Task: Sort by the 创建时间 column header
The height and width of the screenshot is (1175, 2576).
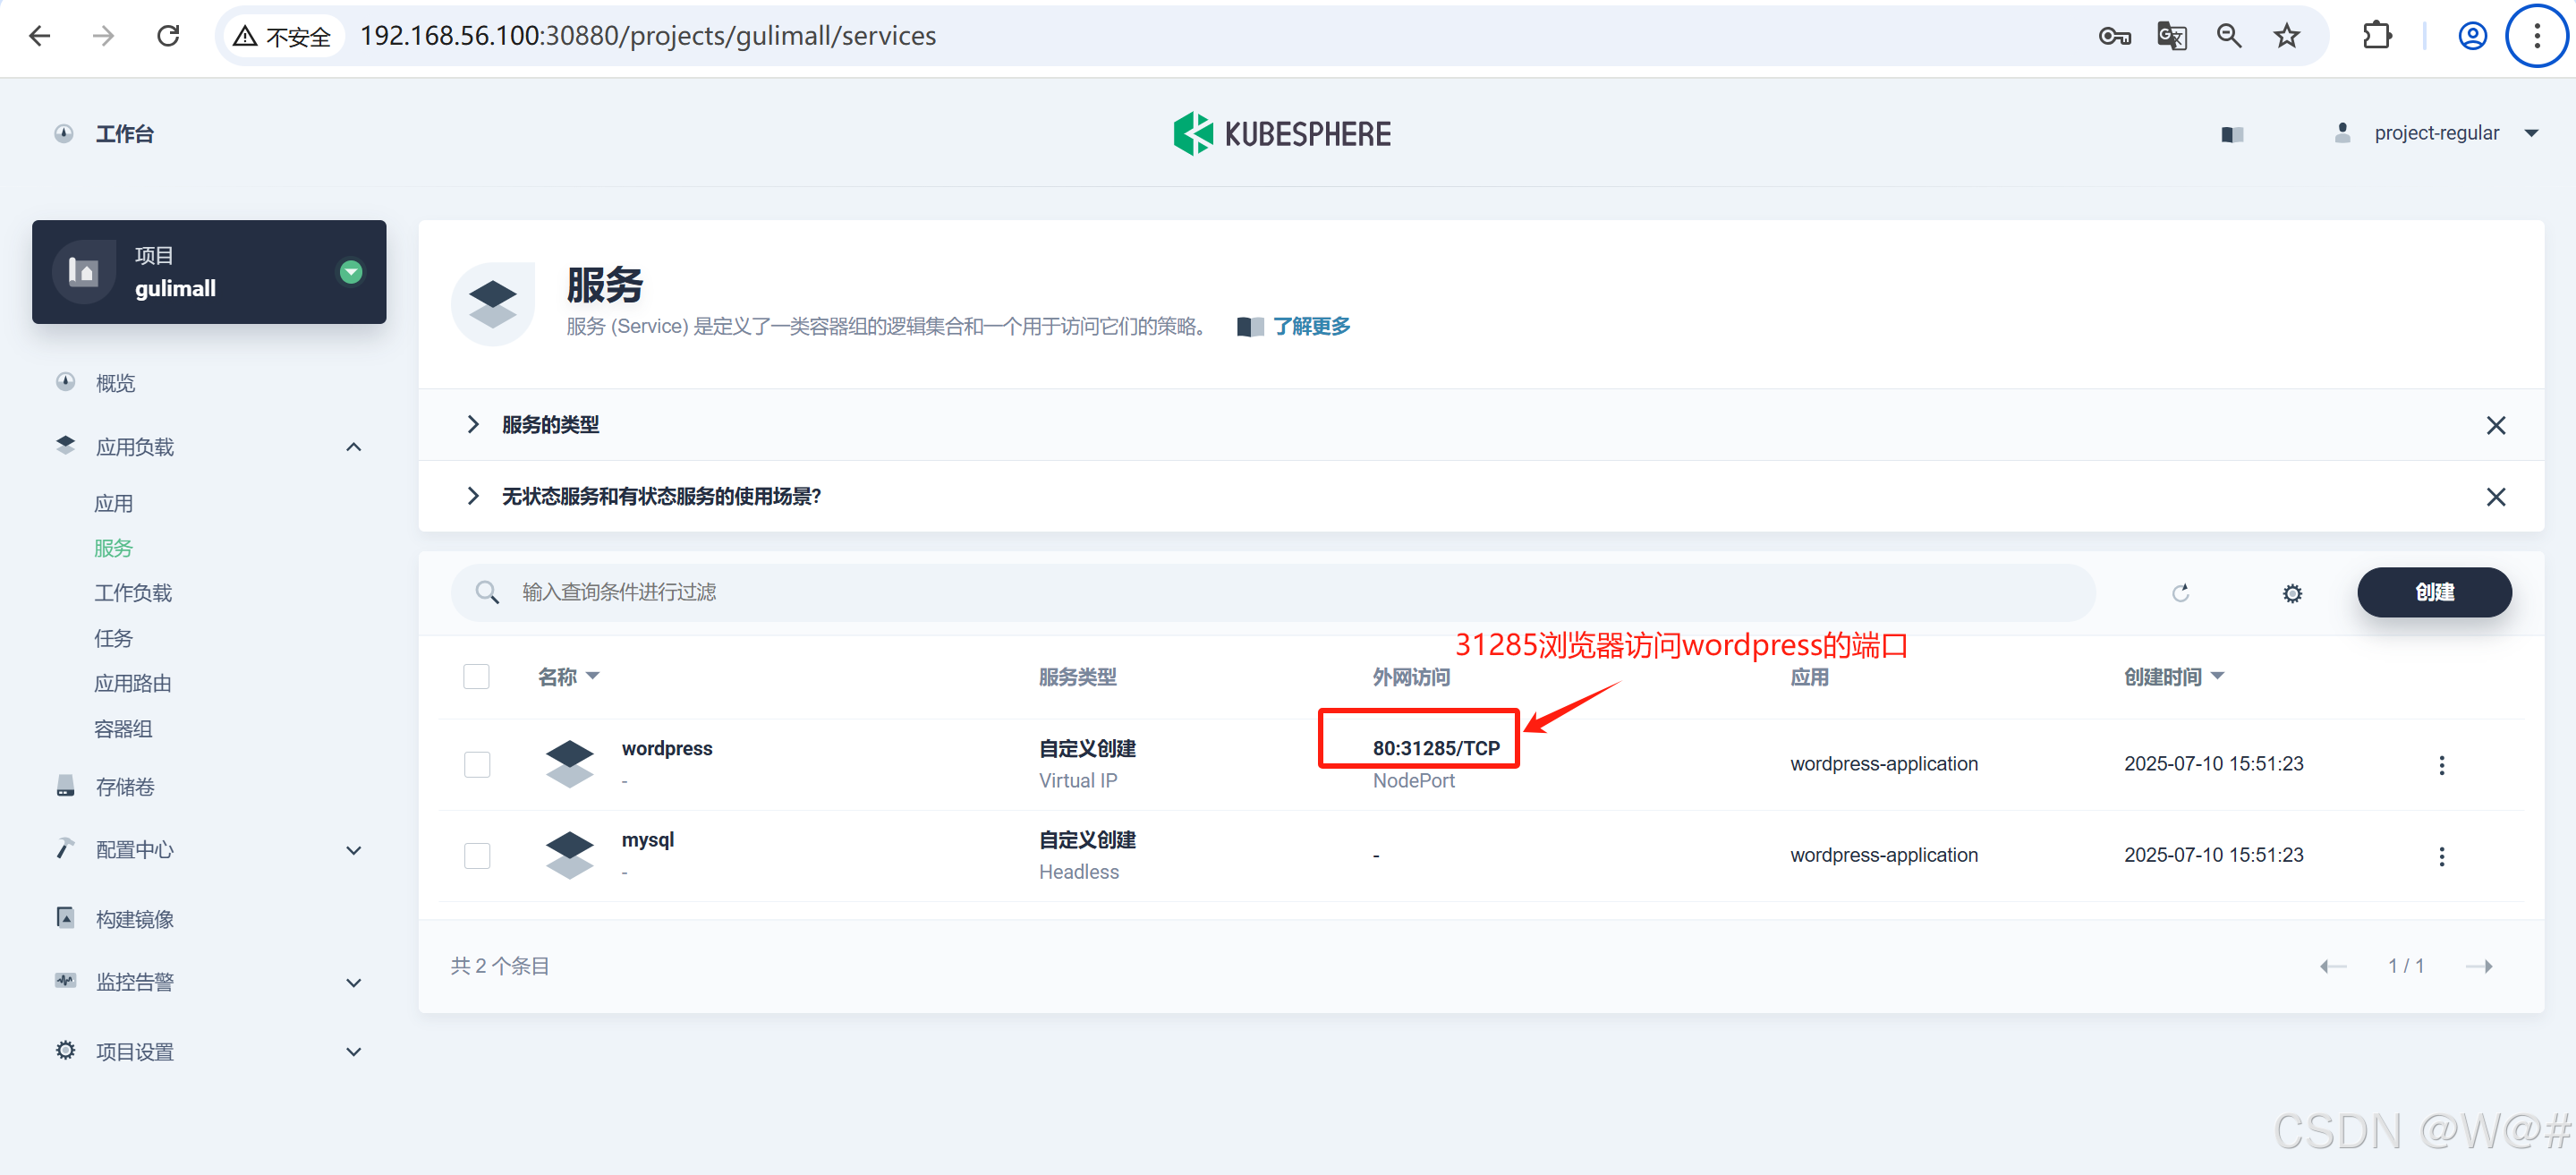Action: [2174, 677]
